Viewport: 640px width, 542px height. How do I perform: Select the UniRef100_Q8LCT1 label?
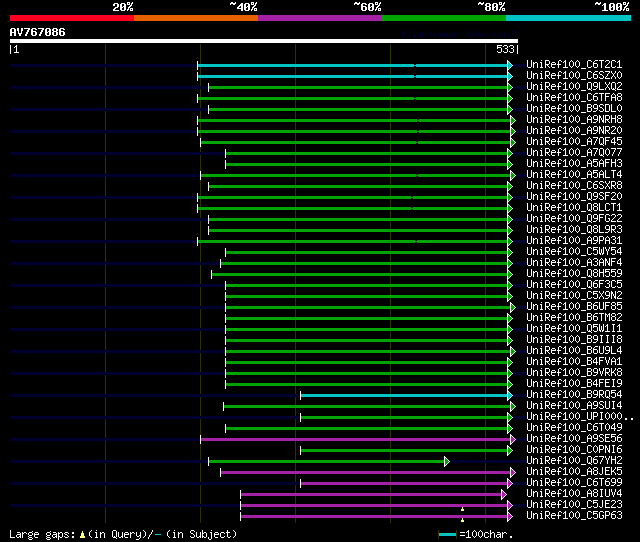pos(574,208)
